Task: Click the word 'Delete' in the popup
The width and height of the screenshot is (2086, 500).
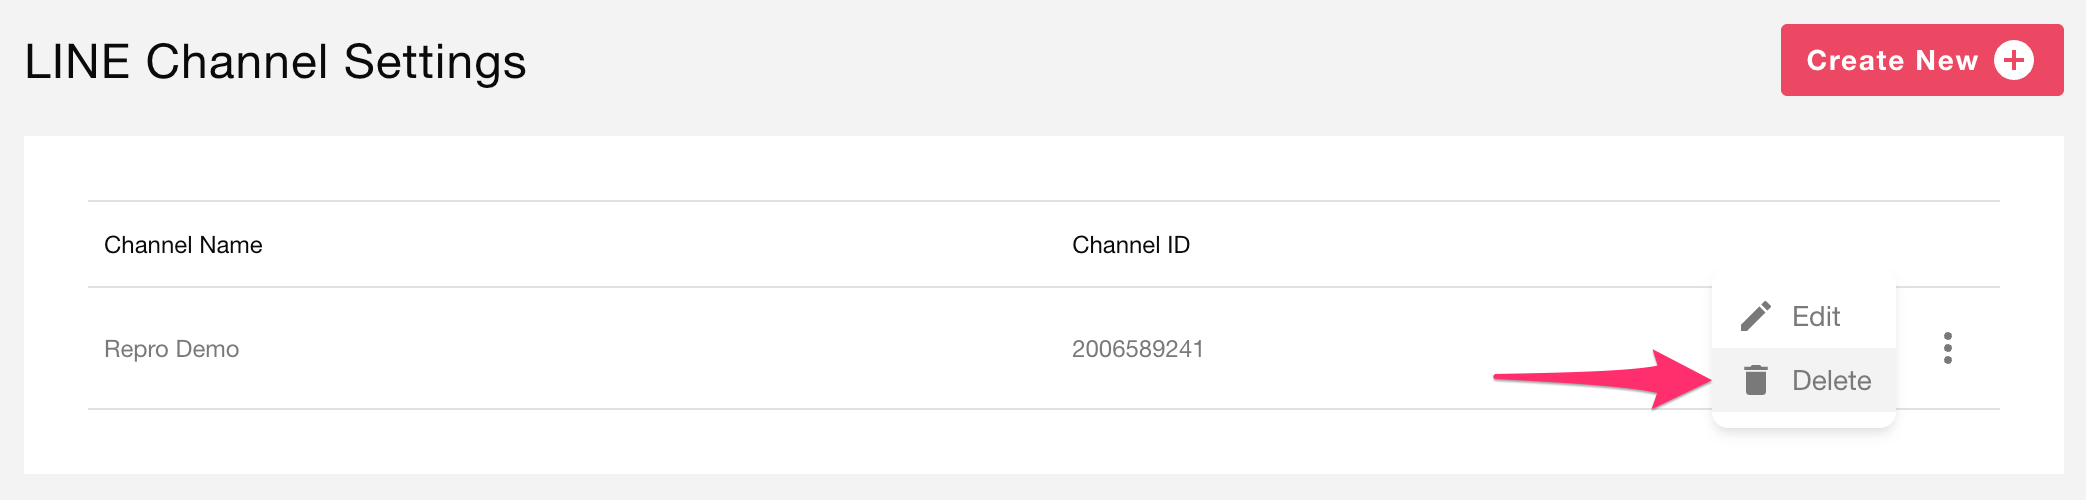Action: coord(1831,380)
